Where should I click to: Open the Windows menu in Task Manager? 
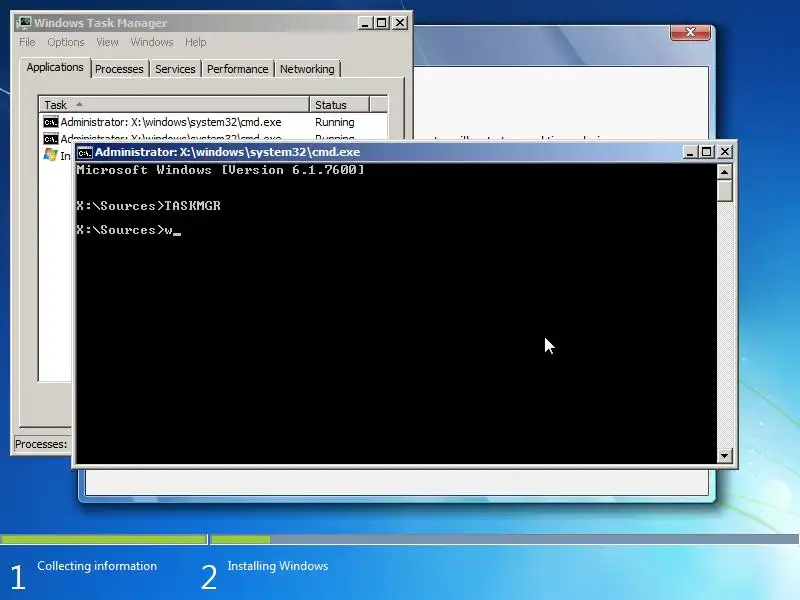point(152,42)
